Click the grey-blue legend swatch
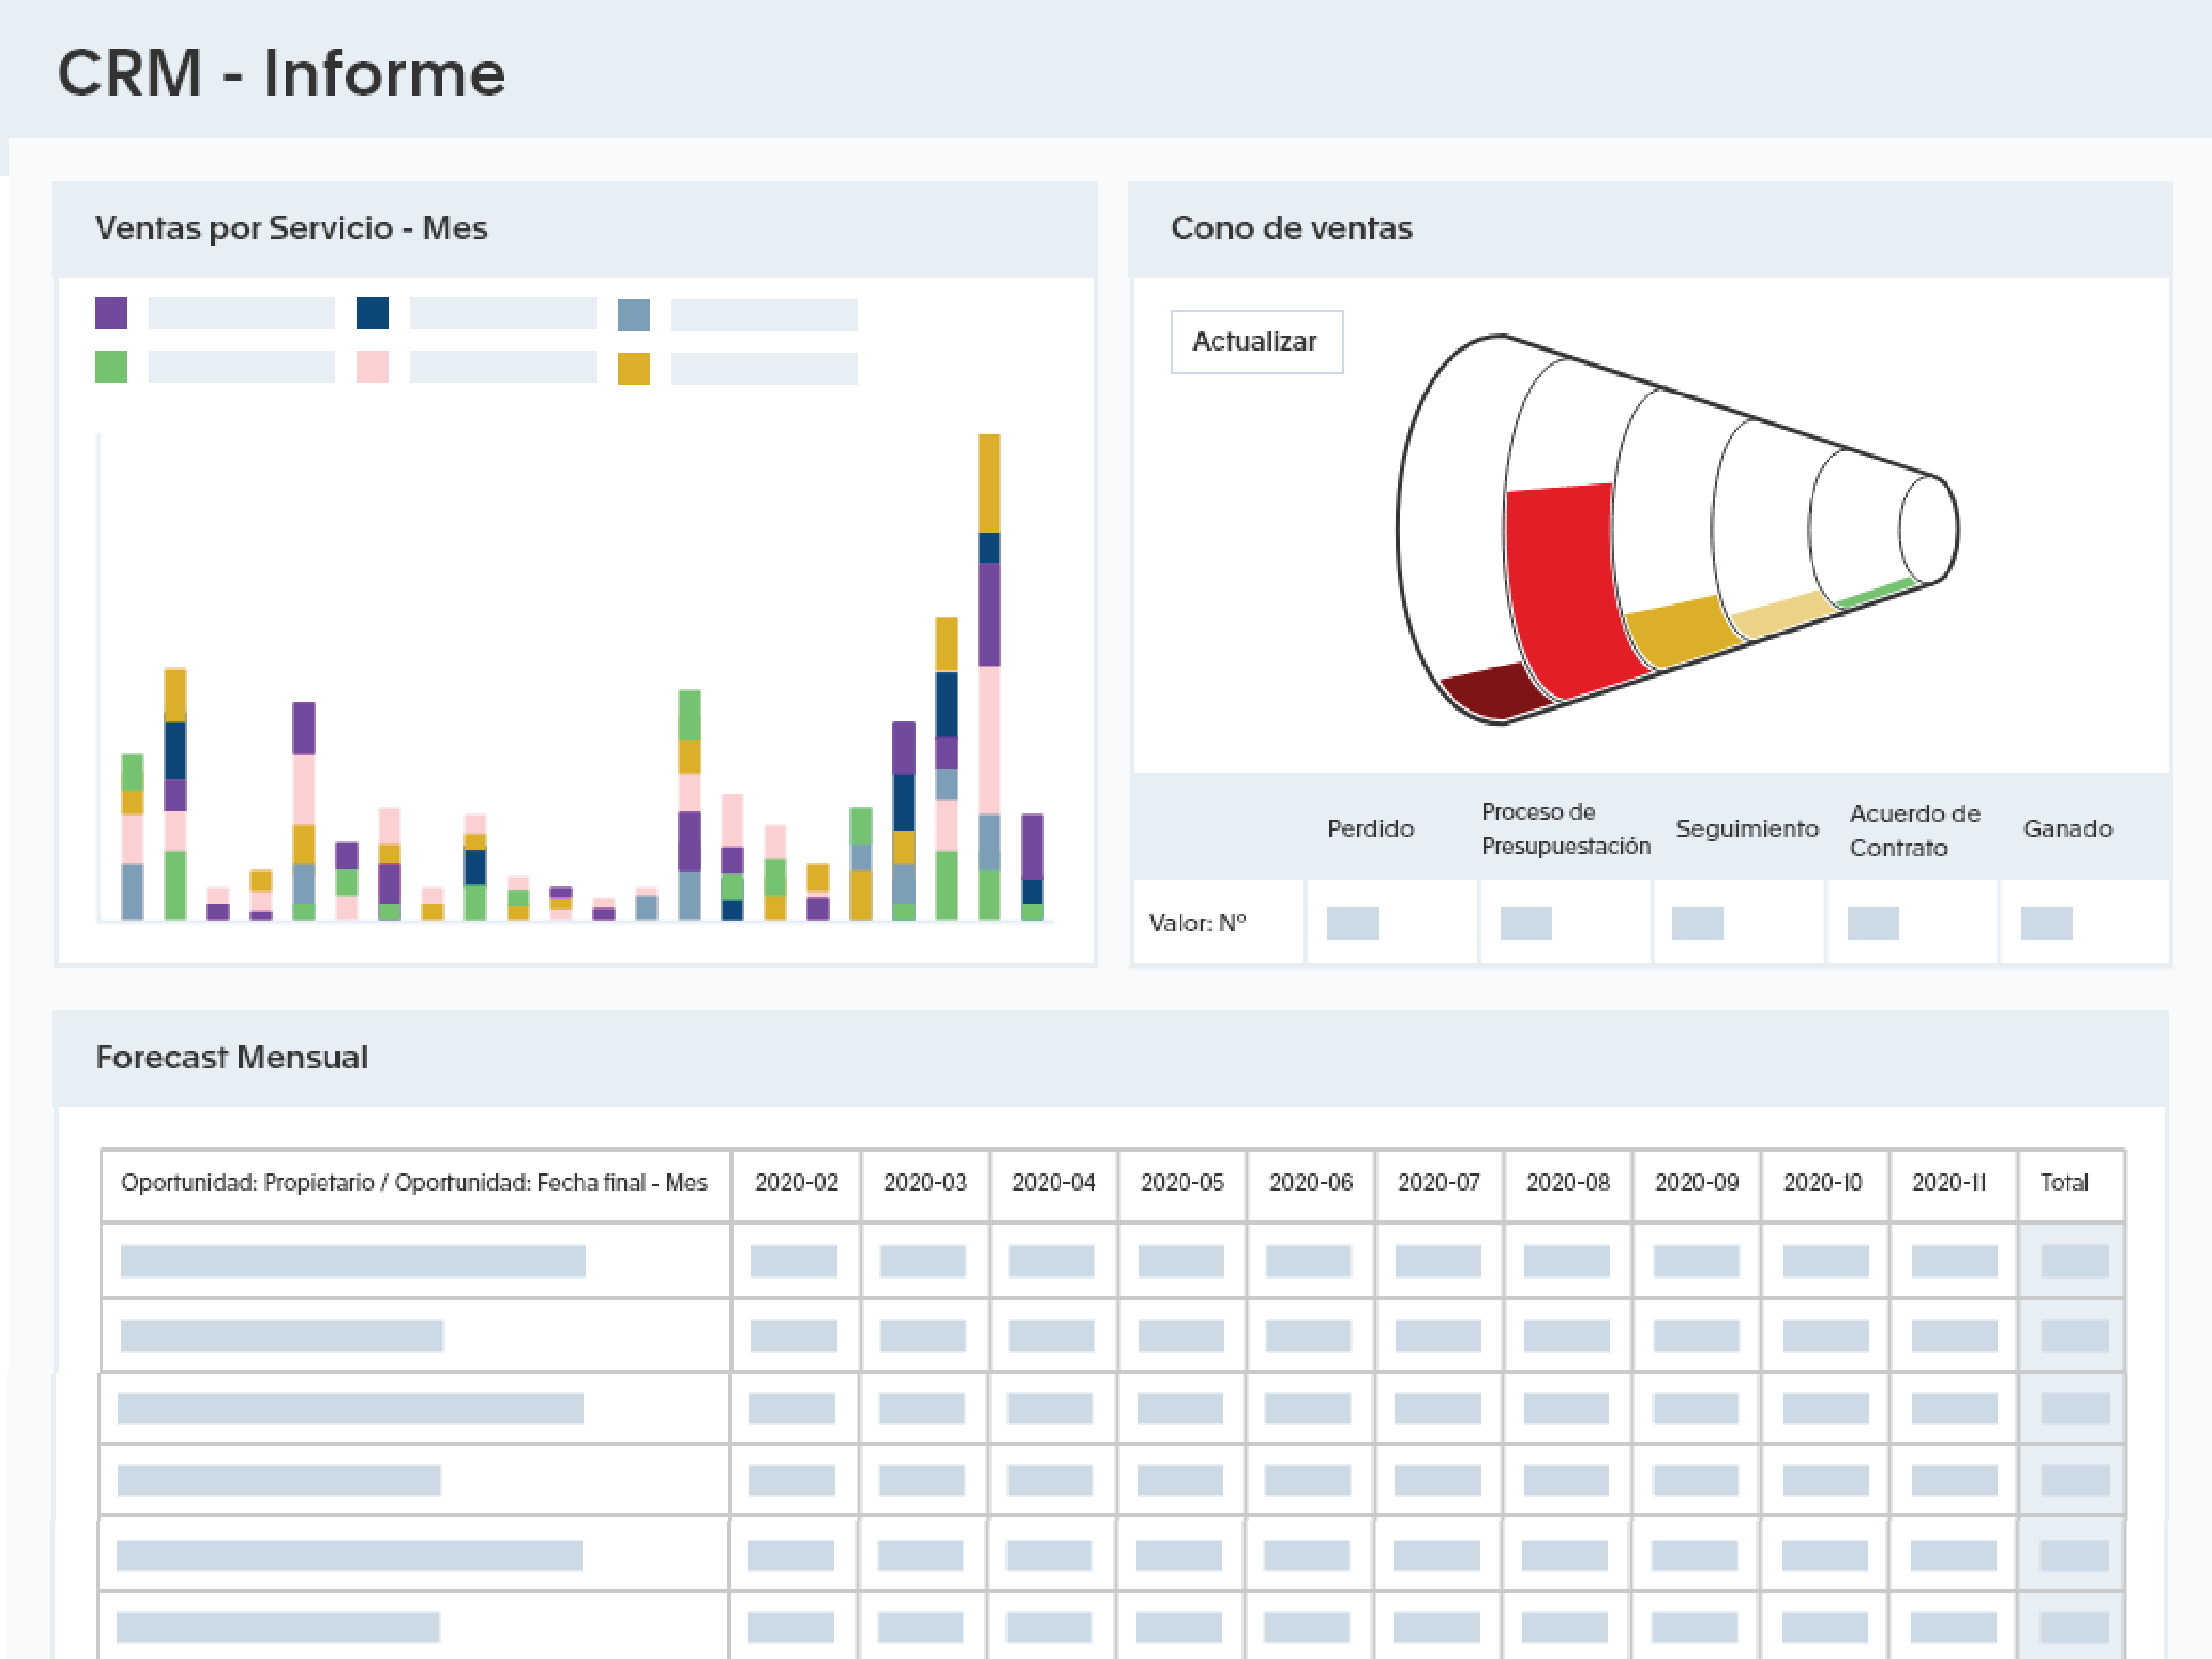 (x=633, y=315)
